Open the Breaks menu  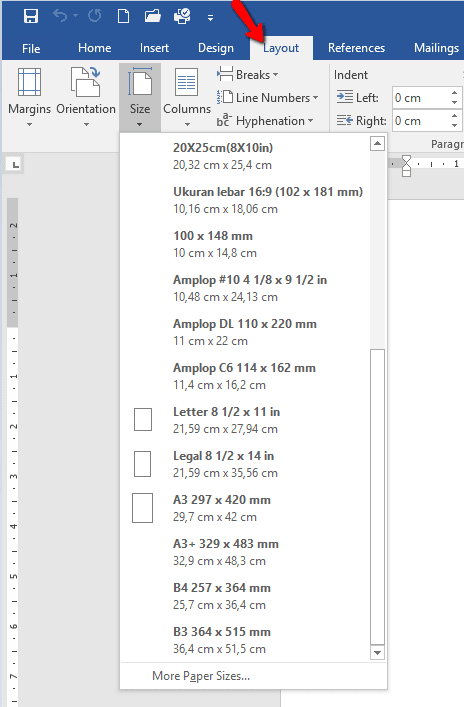[x=248, y=74]
